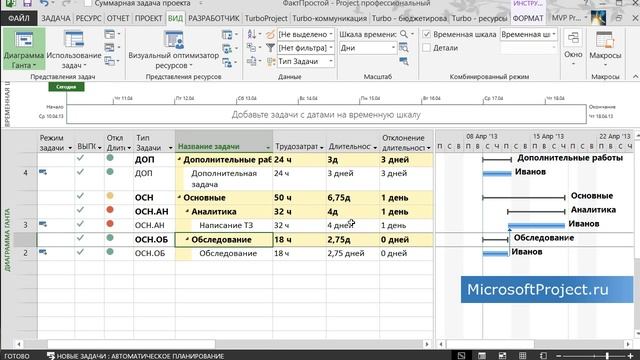Open Визуальный оптимизатор ресурсов

173,49
